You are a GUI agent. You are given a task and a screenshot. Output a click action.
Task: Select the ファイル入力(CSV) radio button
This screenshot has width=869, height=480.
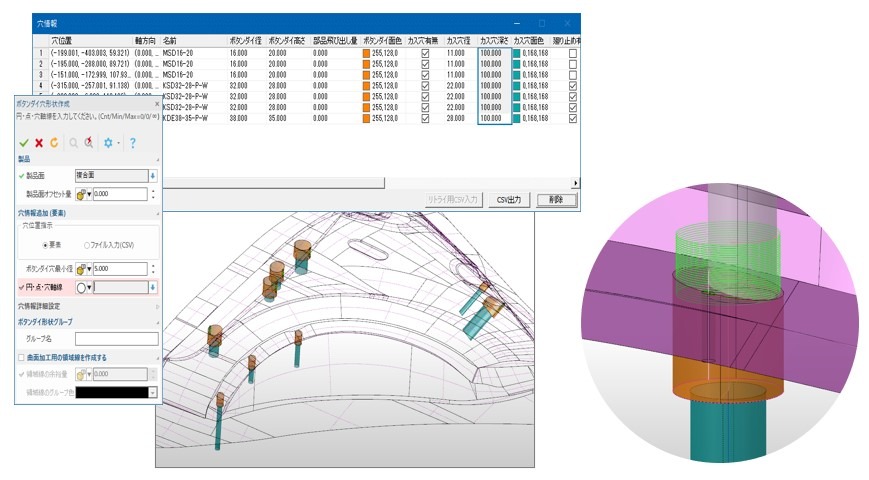(x=87, y=243)
